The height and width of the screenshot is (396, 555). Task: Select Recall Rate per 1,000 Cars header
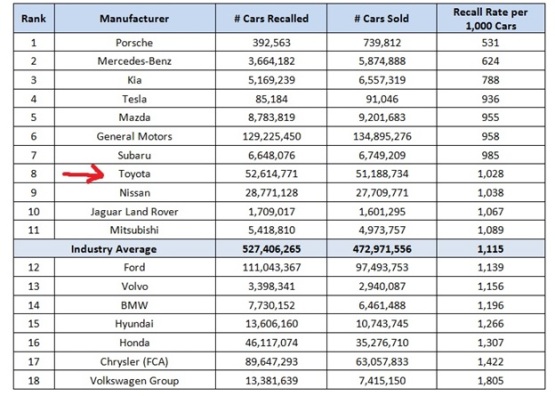point(491,19)
